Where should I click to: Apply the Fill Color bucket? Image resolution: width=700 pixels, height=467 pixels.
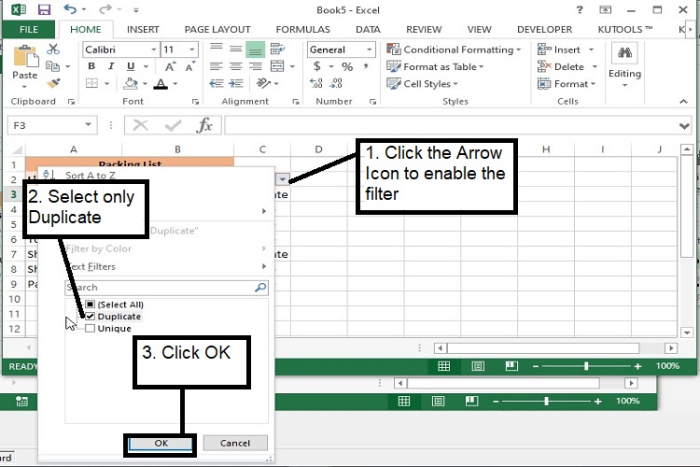[x=130, y=83]
